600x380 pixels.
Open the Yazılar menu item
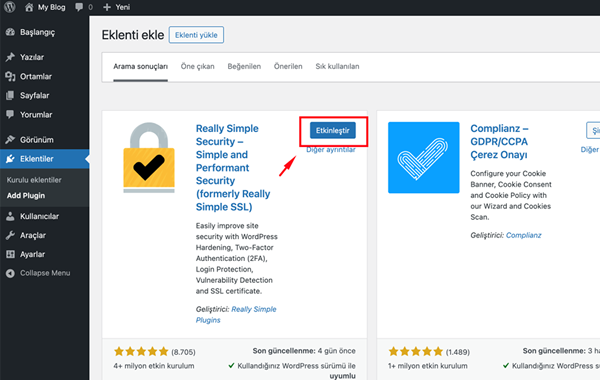point(32,57)
